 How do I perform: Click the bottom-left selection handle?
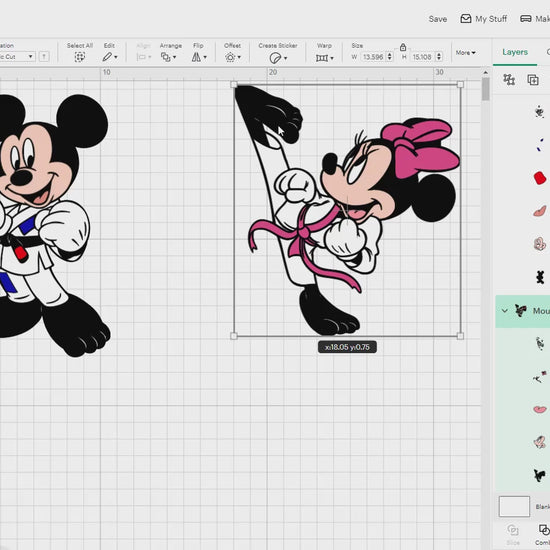[x=234, y=336]
